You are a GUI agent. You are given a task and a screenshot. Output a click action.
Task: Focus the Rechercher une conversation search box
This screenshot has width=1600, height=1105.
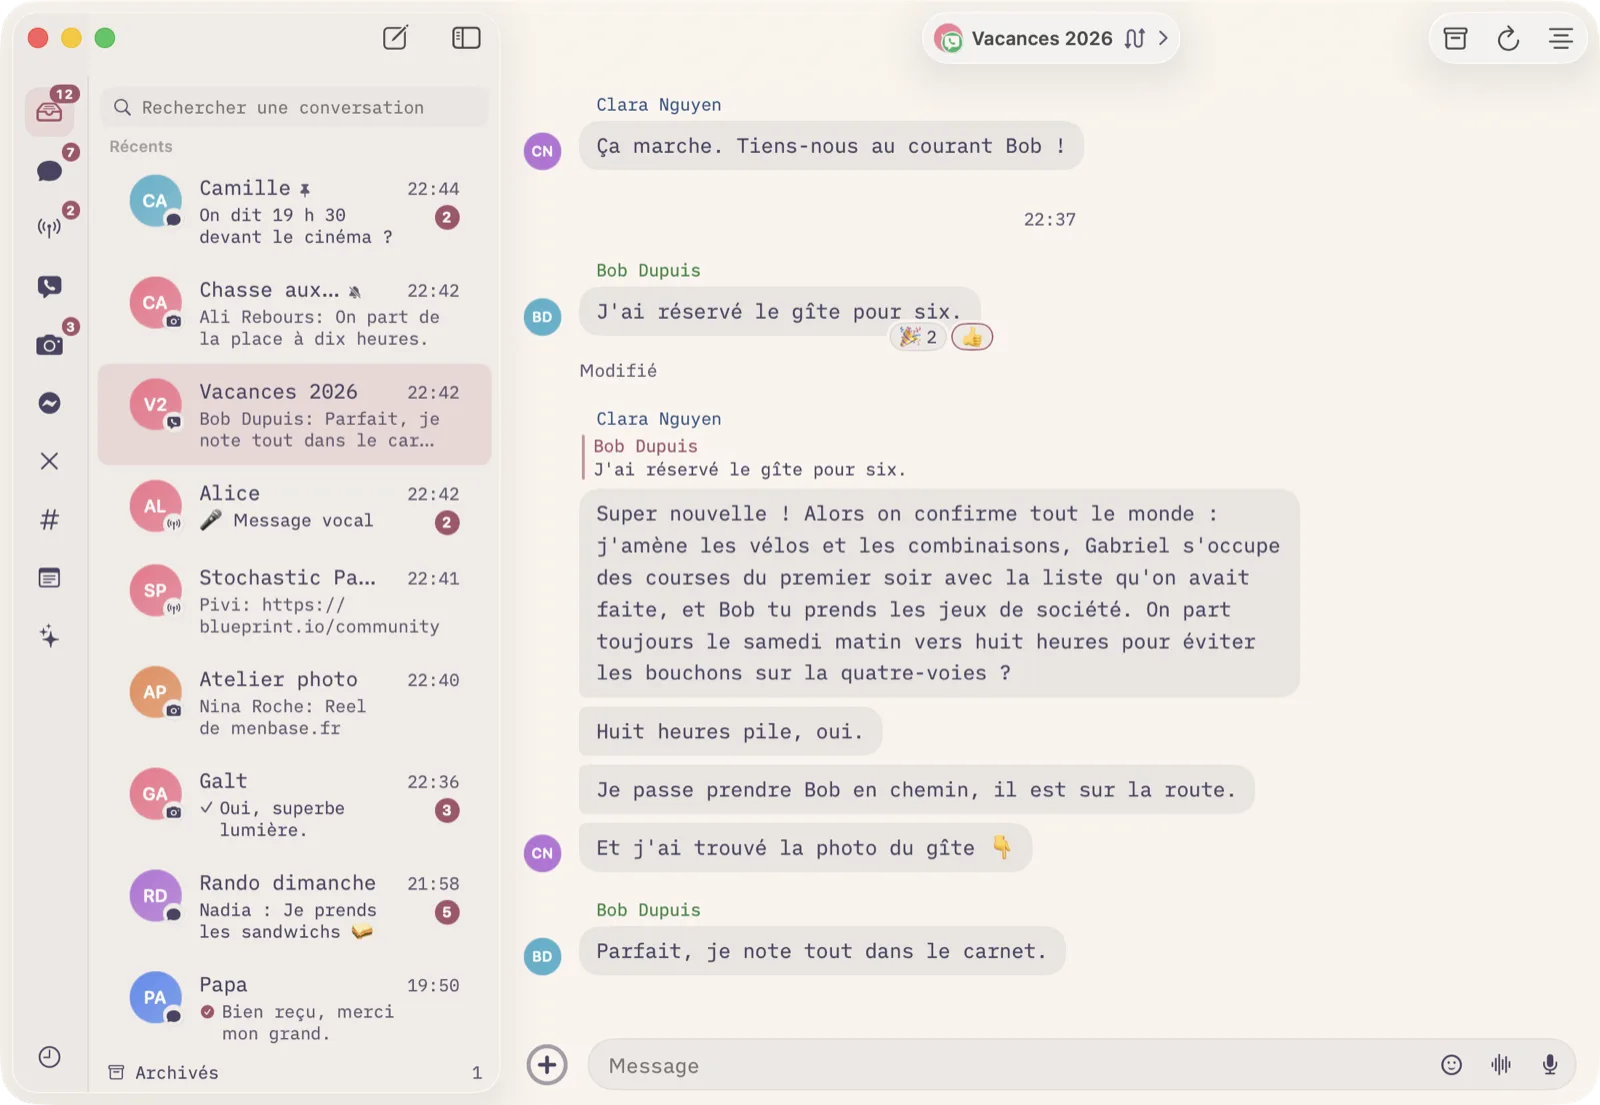tap(295, 107)
